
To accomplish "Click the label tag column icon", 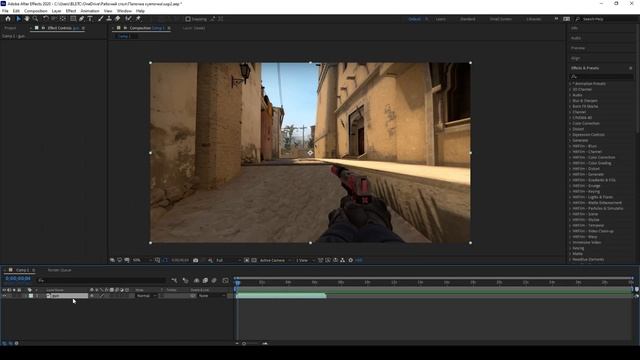I will click(29, 290).
